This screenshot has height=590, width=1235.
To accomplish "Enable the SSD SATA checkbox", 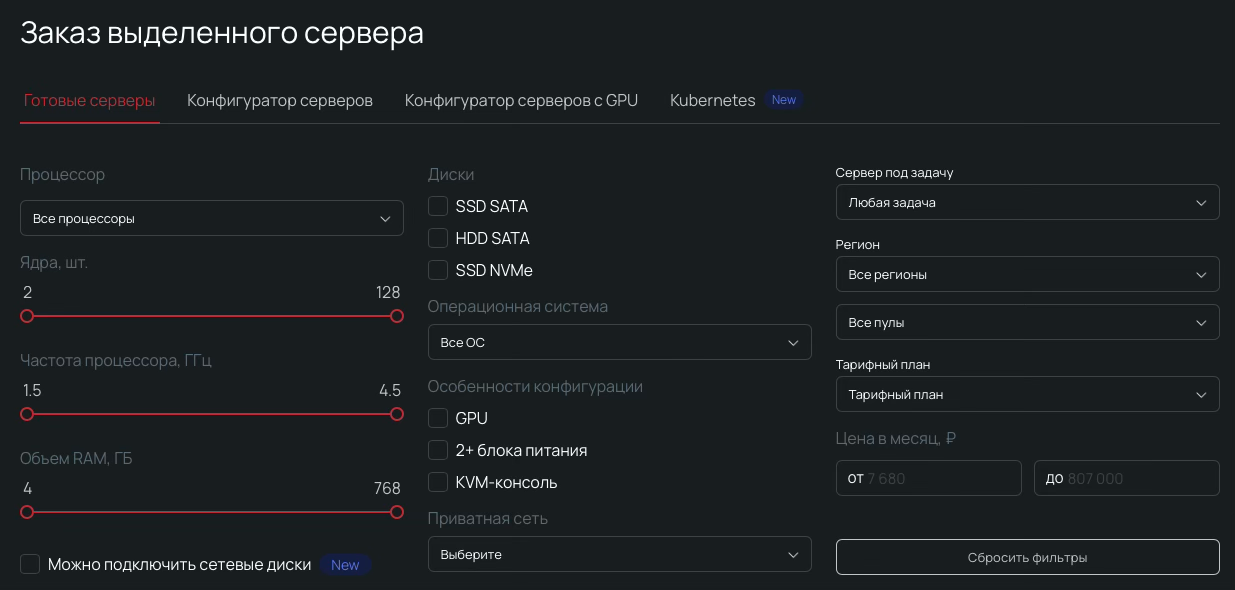I will (x=438, y=207).
